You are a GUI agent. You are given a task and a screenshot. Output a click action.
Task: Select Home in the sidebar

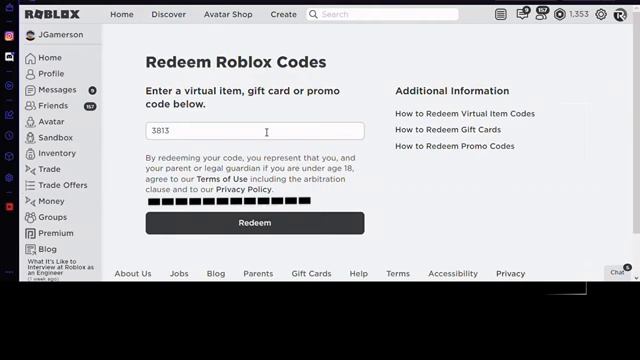coord(43,58)
